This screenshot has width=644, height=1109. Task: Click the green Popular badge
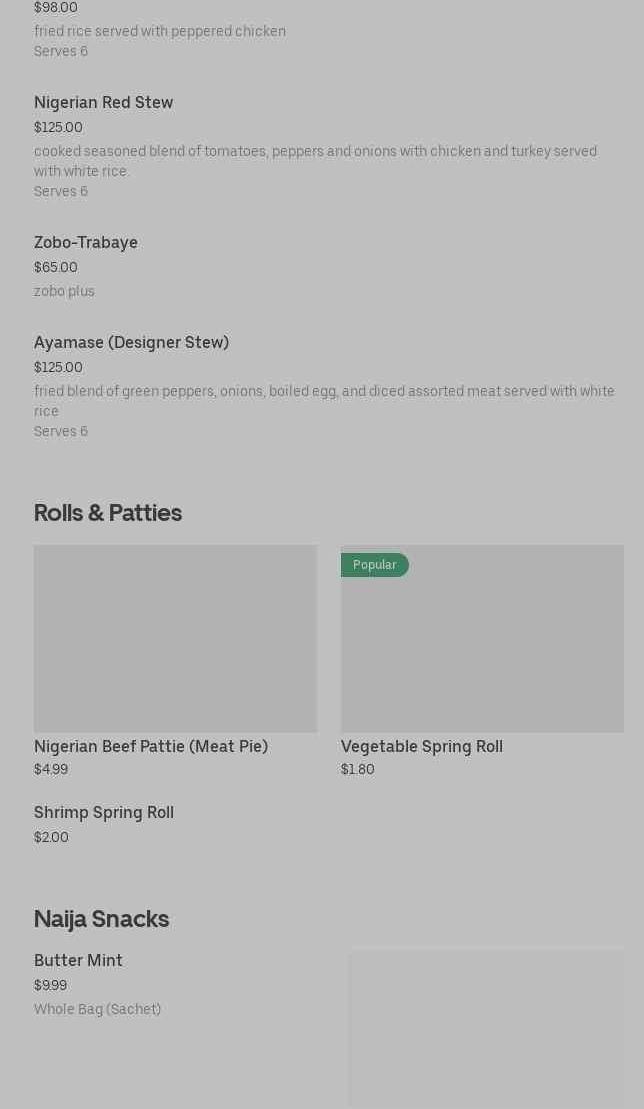pos(374,565)
